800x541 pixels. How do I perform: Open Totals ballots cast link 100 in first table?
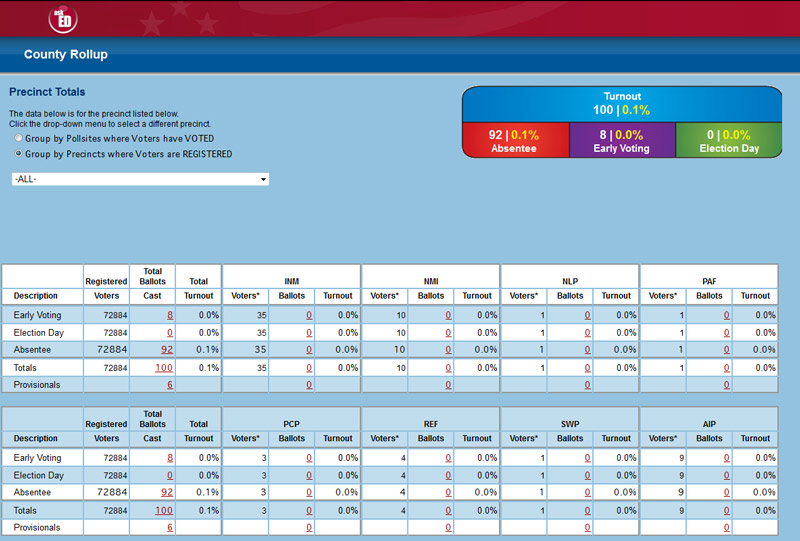[164, 367]
